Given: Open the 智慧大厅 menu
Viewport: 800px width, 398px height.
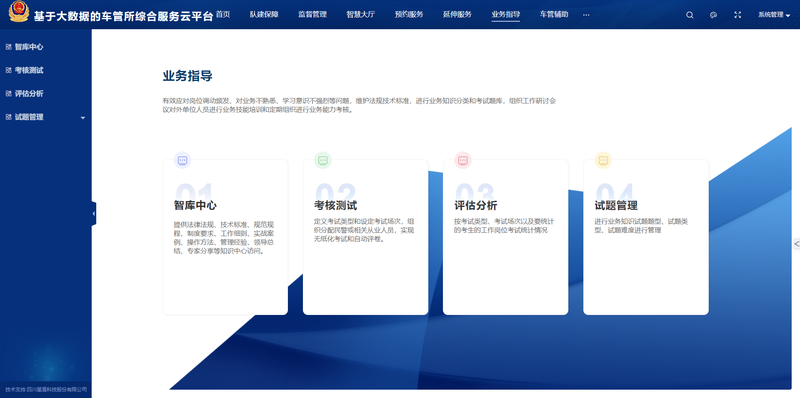Looking at the screenshot, I should click(x=361, y=14).
